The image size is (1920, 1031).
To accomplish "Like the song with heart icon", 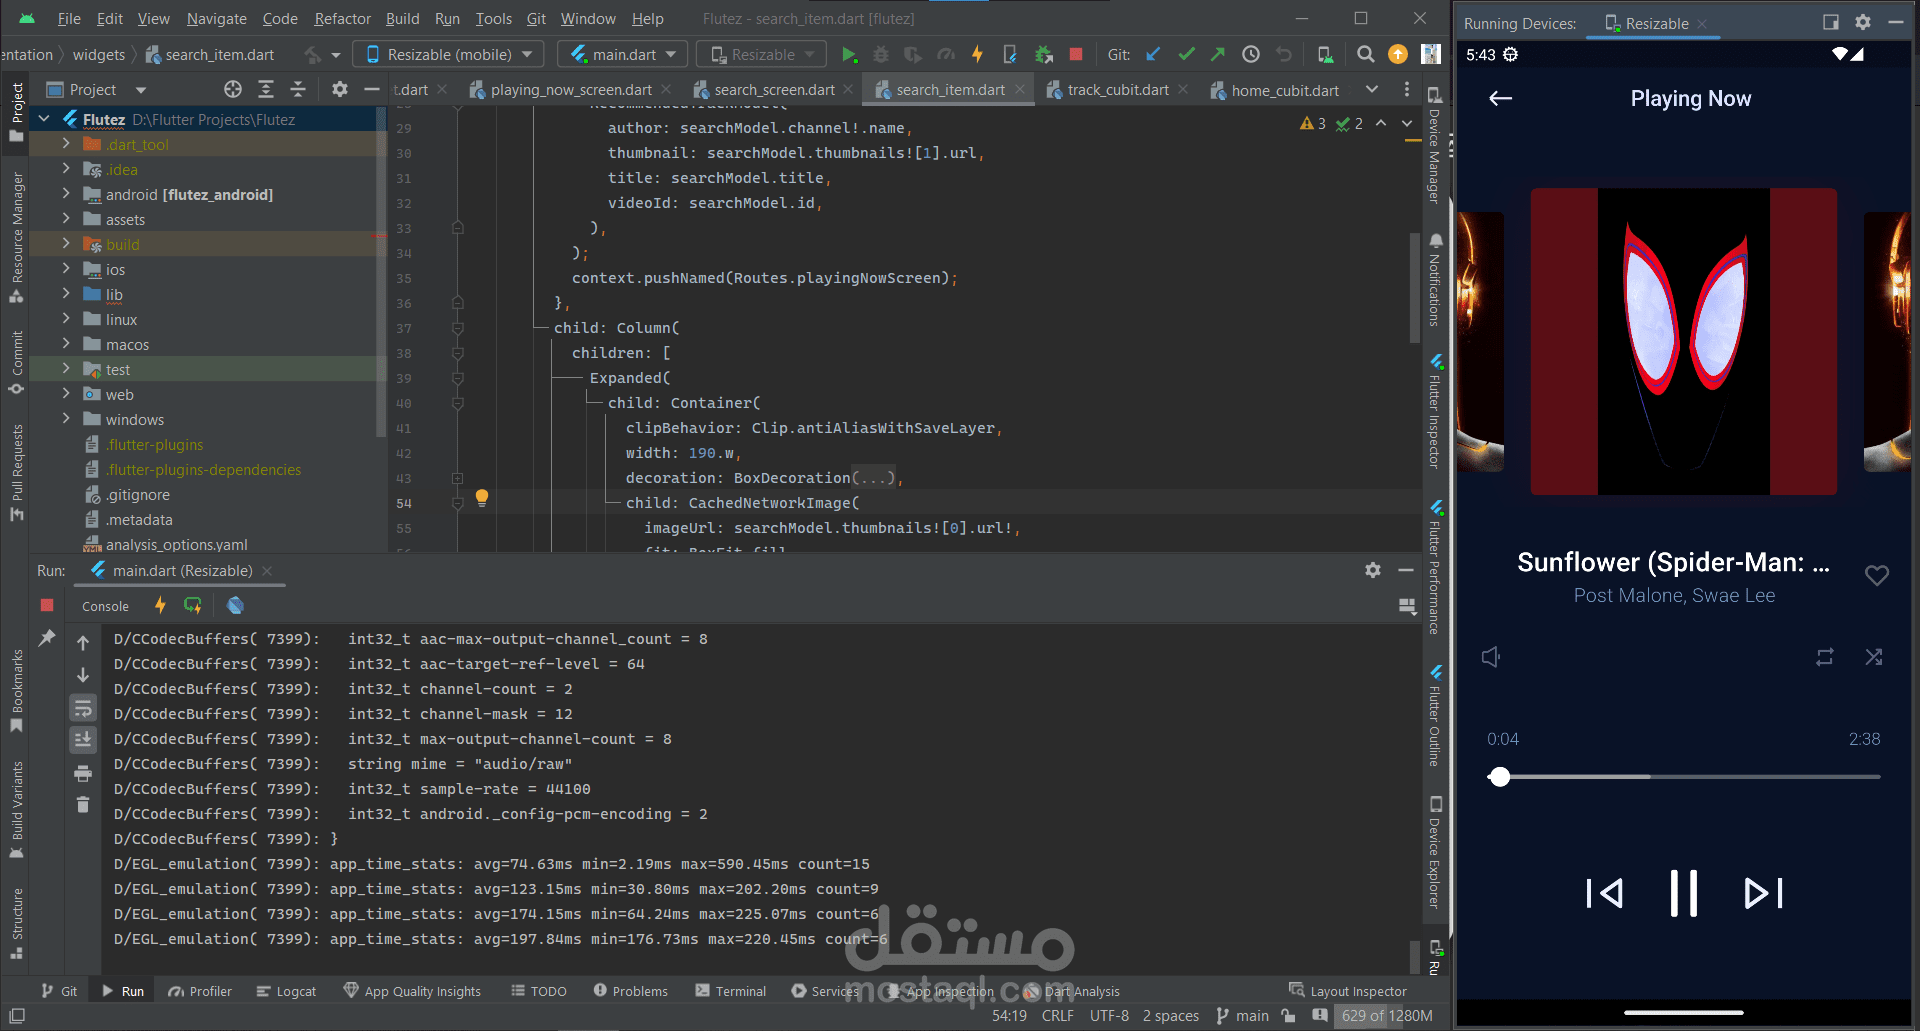I will pos(1877,575).
